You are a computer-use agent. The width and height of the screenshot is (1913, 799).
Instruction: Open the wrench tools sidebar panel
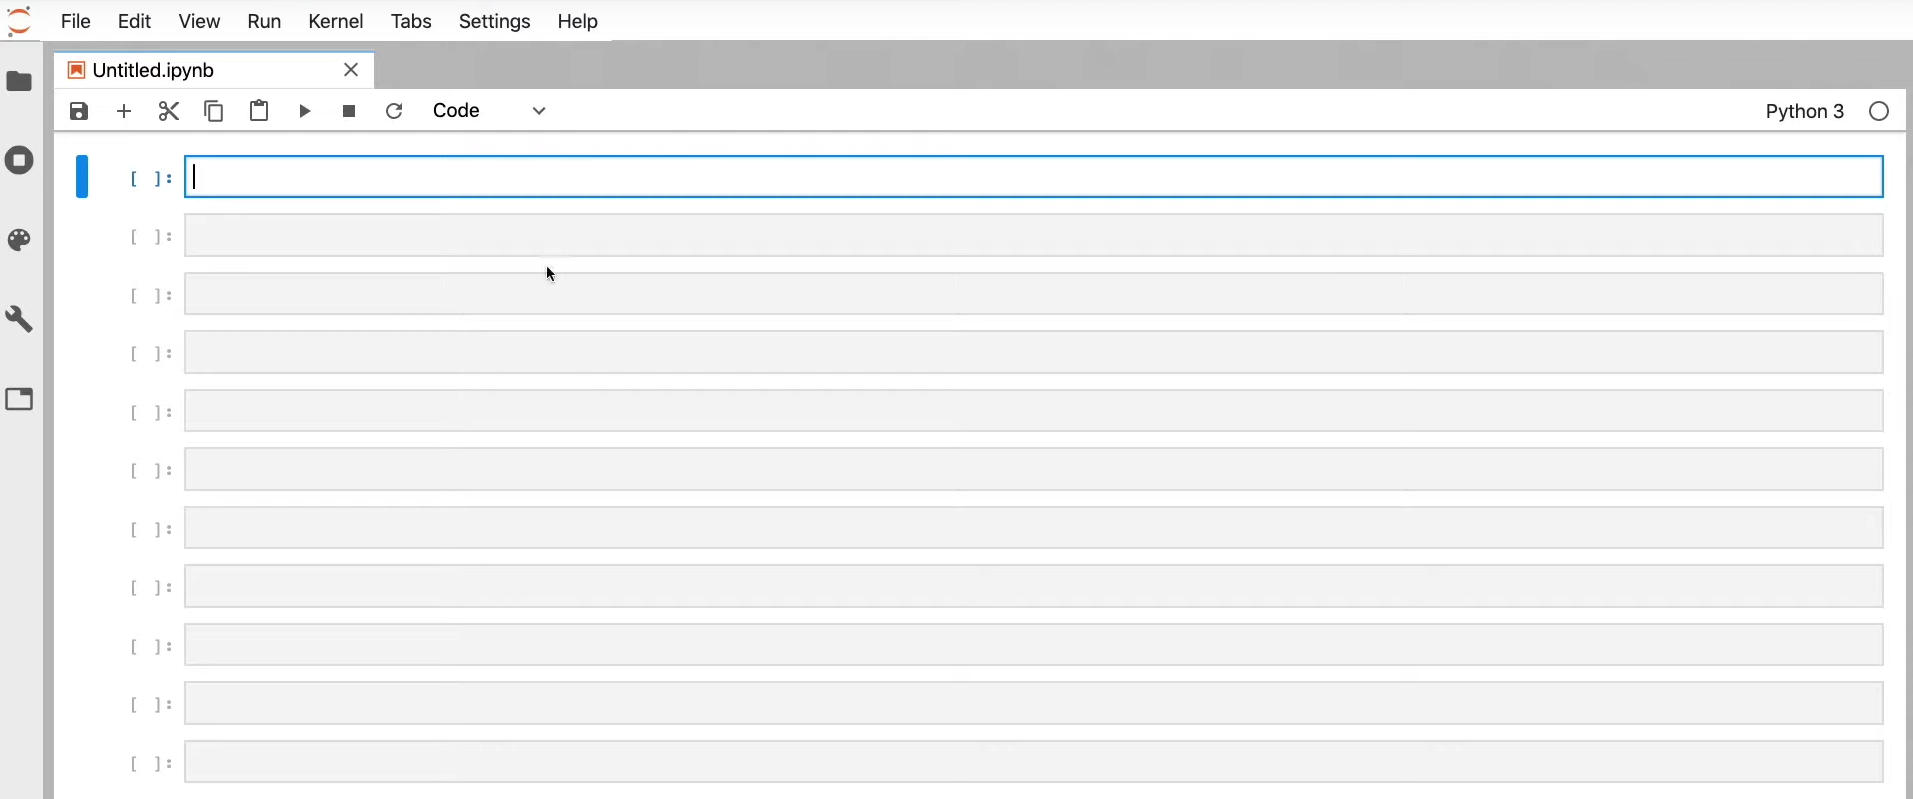point(20,320)
